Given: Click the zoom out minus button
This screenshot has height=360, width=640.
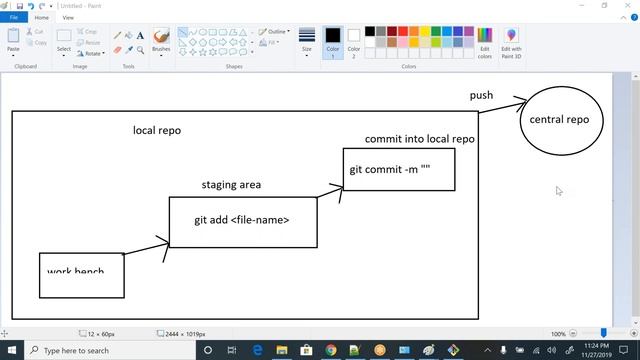Looking at the screenshot, I should tap(573, 333).
